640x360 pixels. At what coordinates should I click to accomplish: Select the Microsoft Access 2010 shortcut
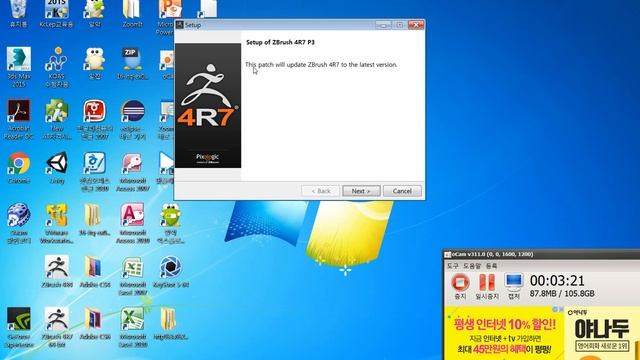tap(132, 223)
